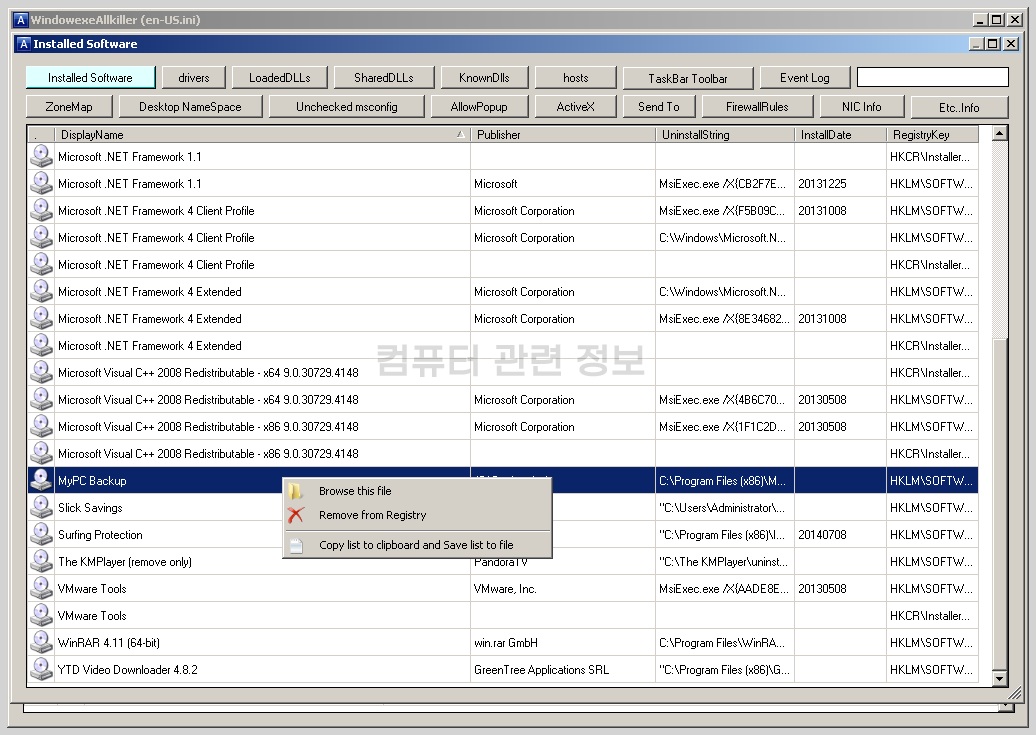The height and width of the screenshot is (735, 1036).
Task: Click the Installed Software window title icon
Action: [24, 44]
